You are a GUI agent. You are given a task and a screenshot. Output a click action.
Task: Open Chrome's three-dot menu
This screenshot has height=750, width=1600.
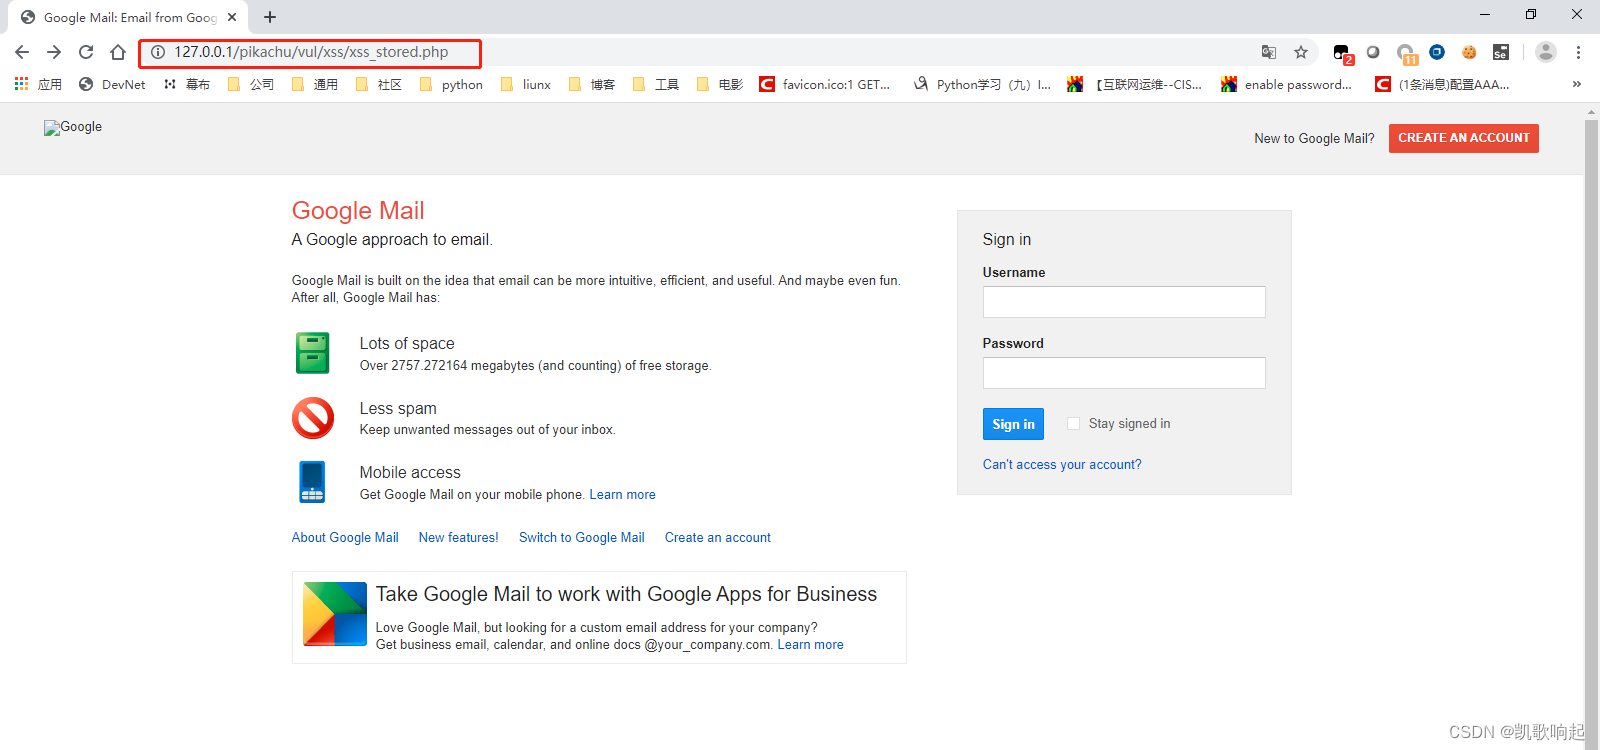pos(1578,52)
